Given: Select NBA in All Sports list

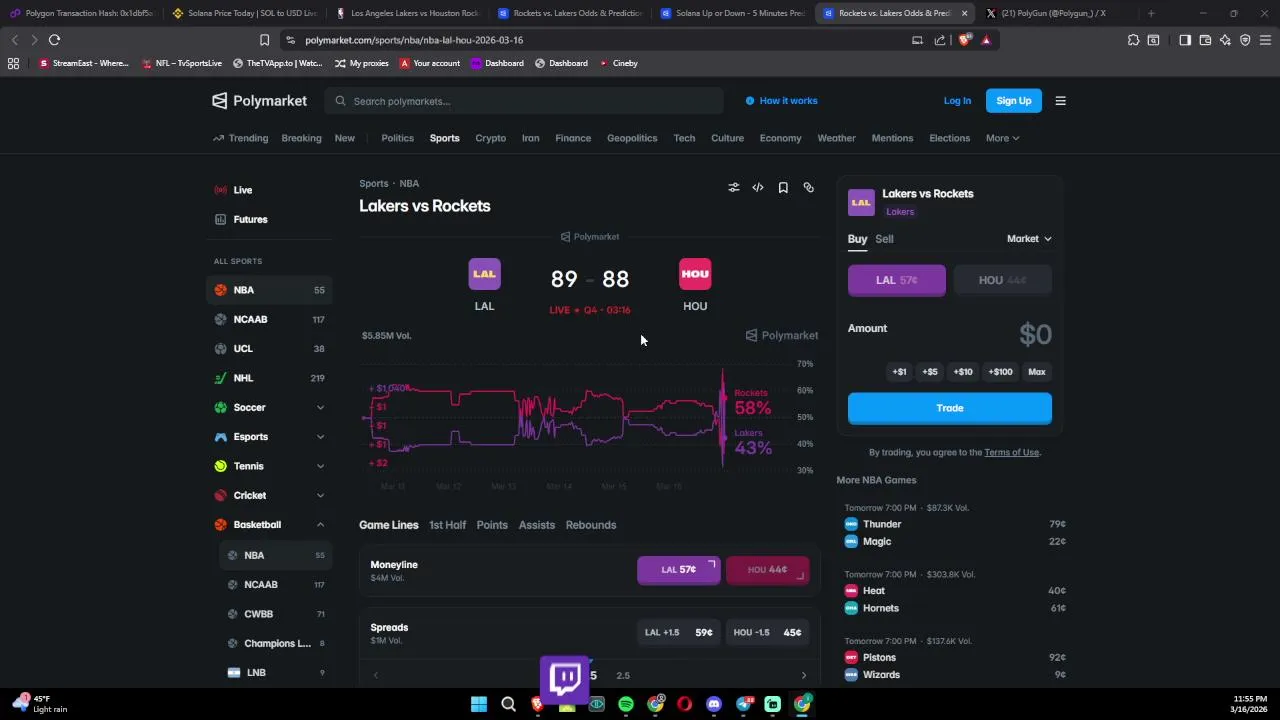Looking at the screenshot, I should 270,290.
